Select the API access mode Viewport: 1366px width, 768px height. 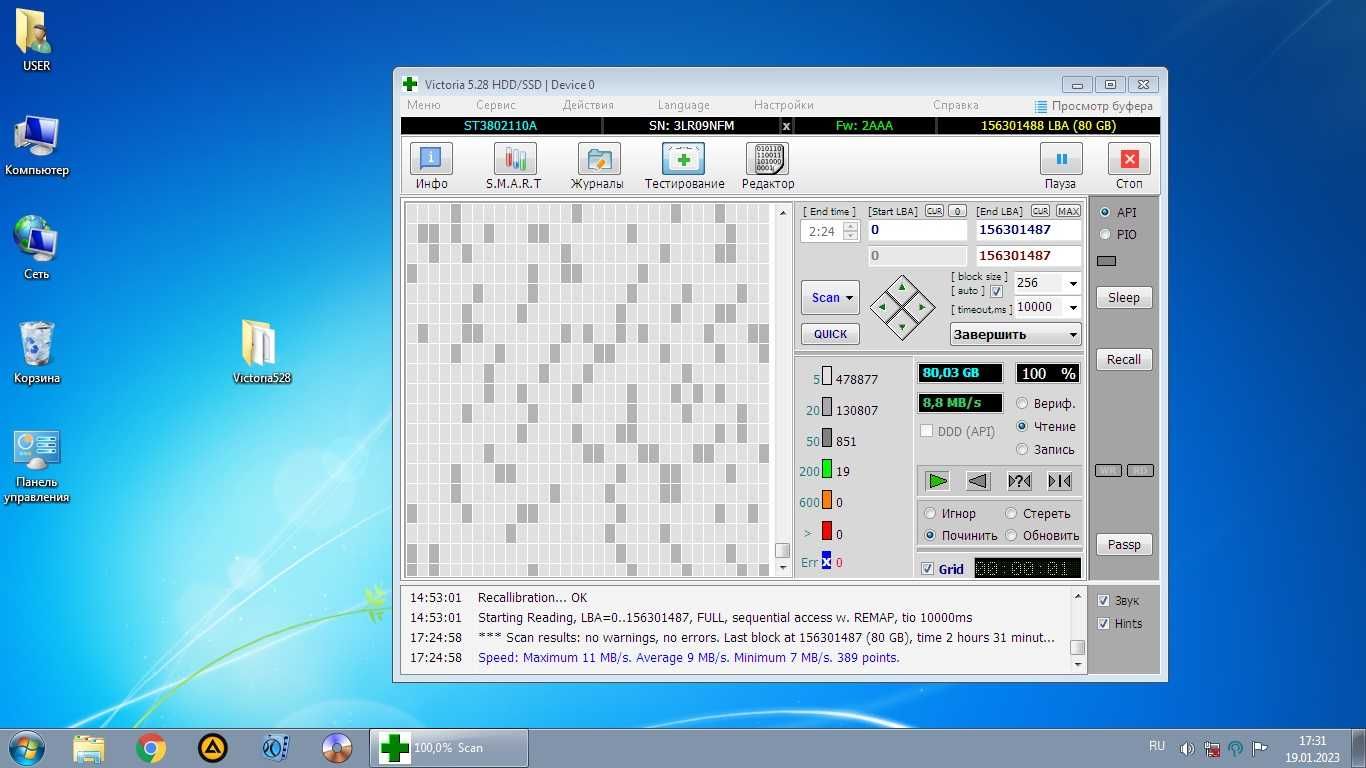[1105, 212]
